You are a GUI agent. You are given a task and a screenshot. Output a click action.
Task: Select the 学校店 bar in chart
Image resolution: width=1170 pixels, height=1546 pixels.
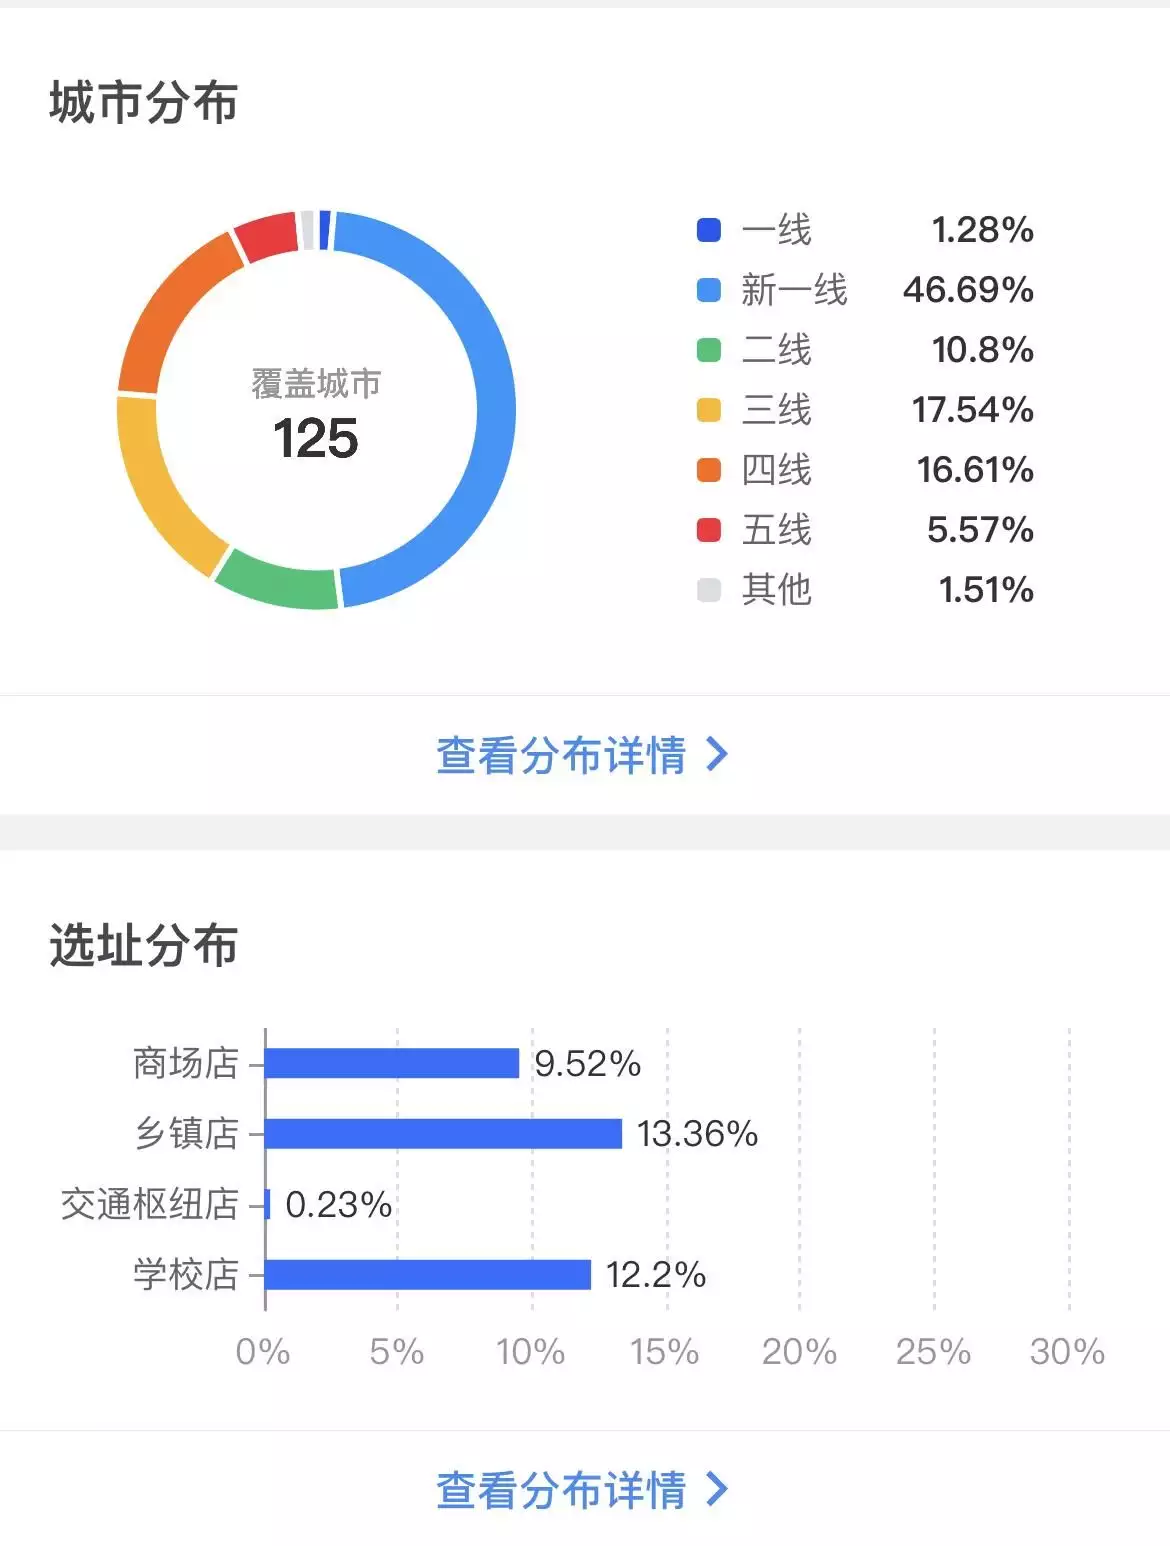click(428, 1275)
